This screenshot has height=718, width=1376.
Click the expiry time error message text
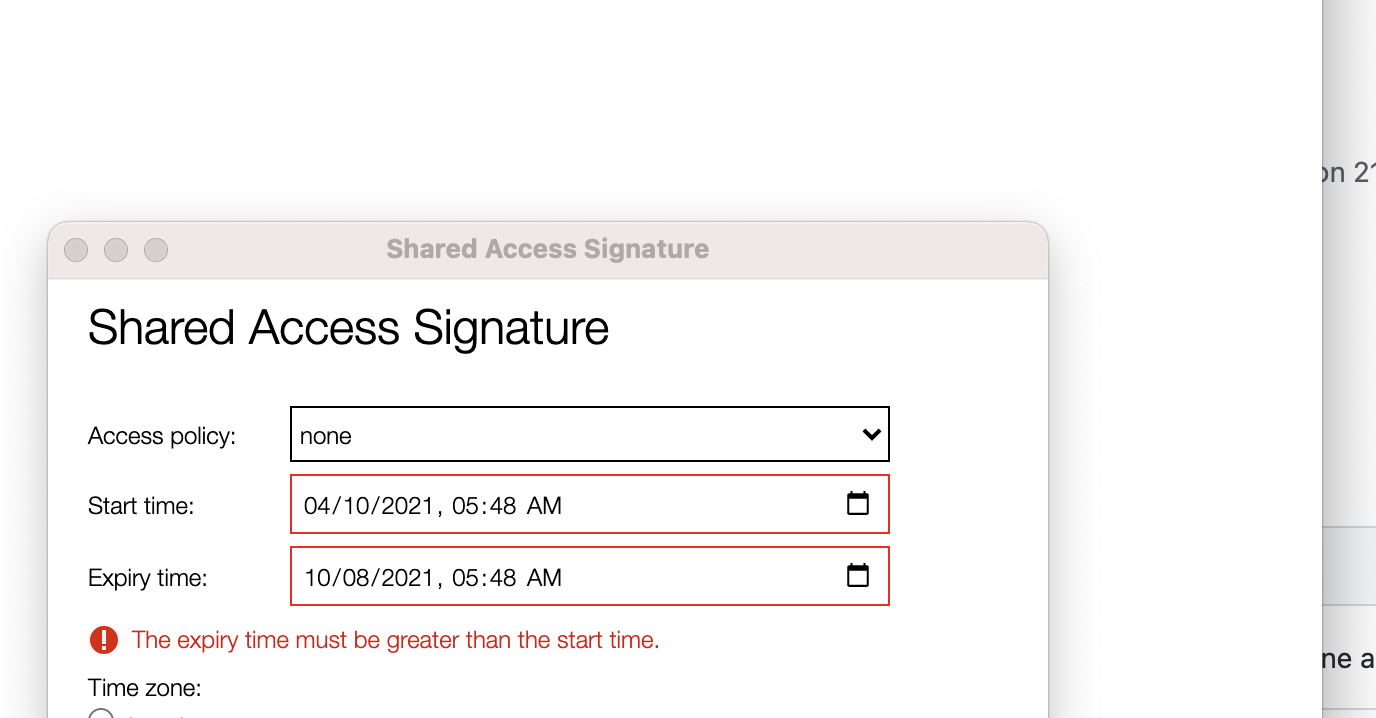(x=396, y=639)
